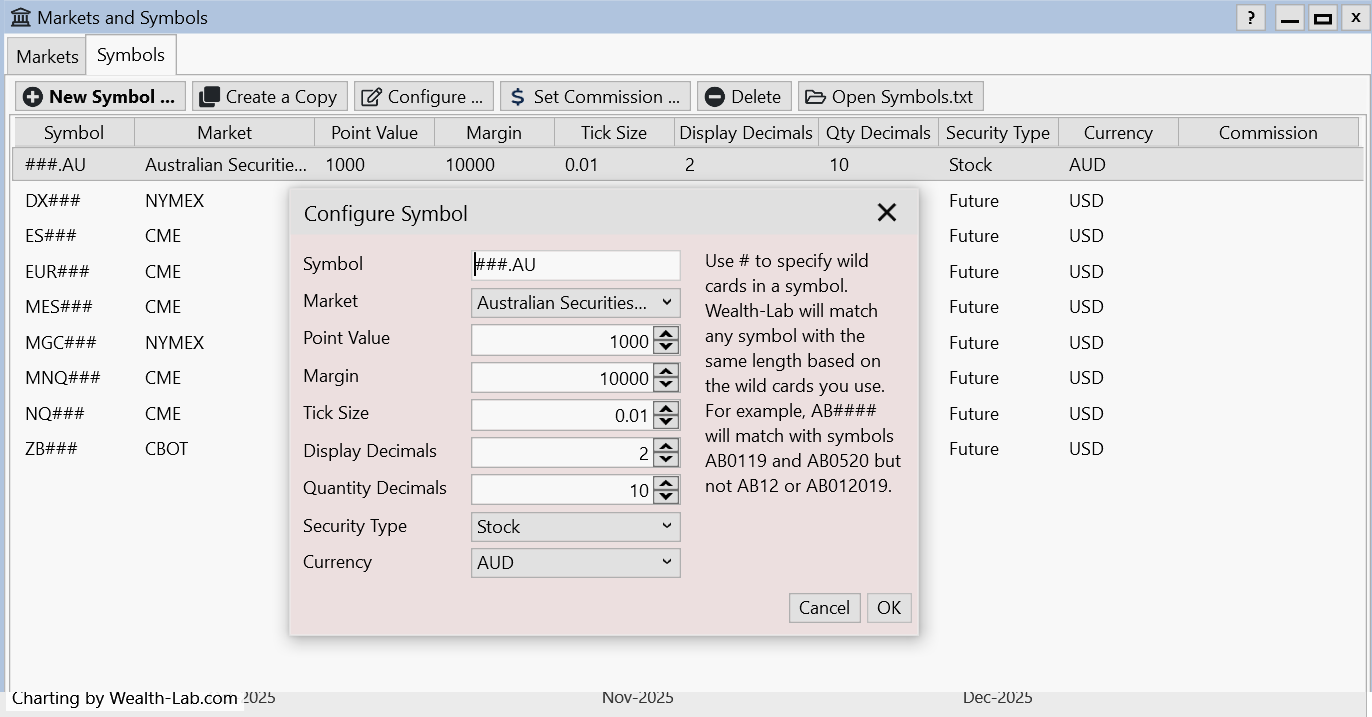Expand the Security Type dropdown
The image size is (1372, 717).
coord(575,527)
